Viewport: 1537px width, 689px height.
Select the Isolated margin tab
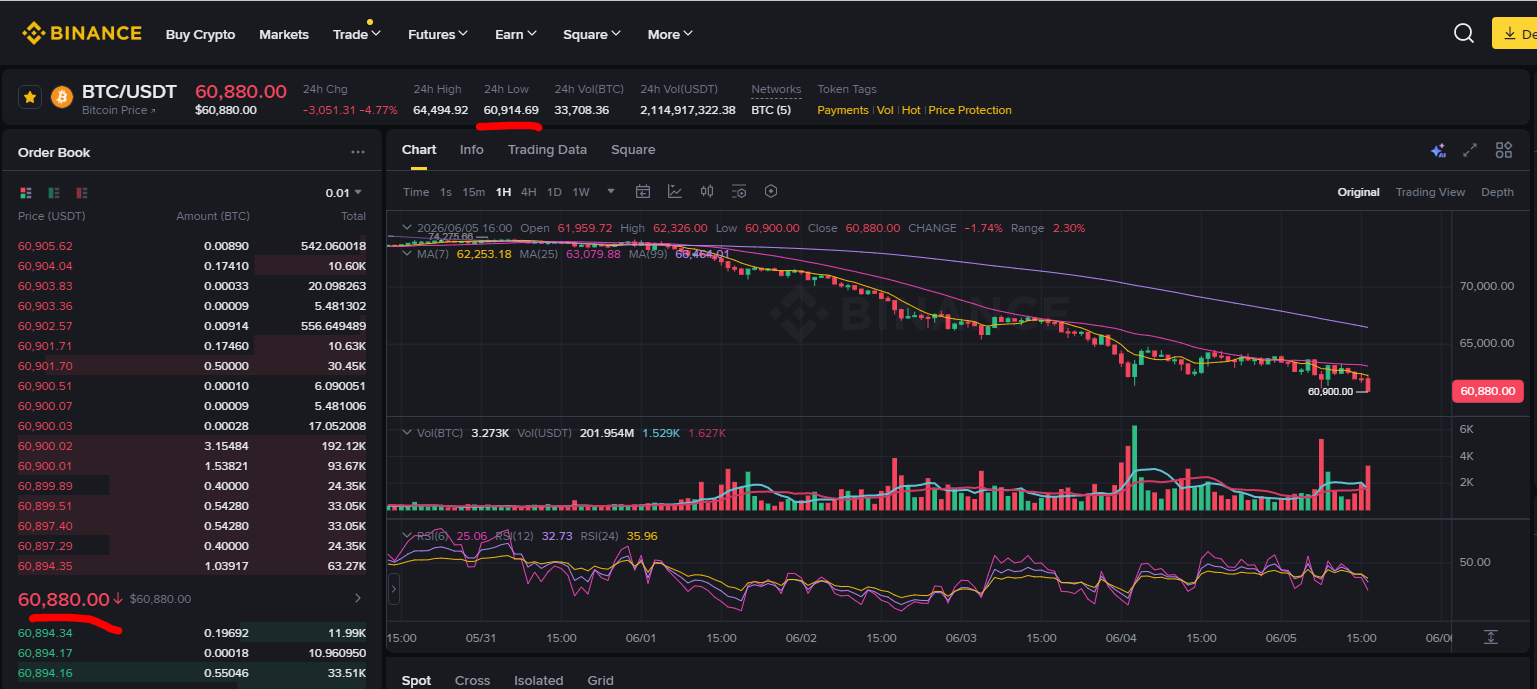(539, 680)
